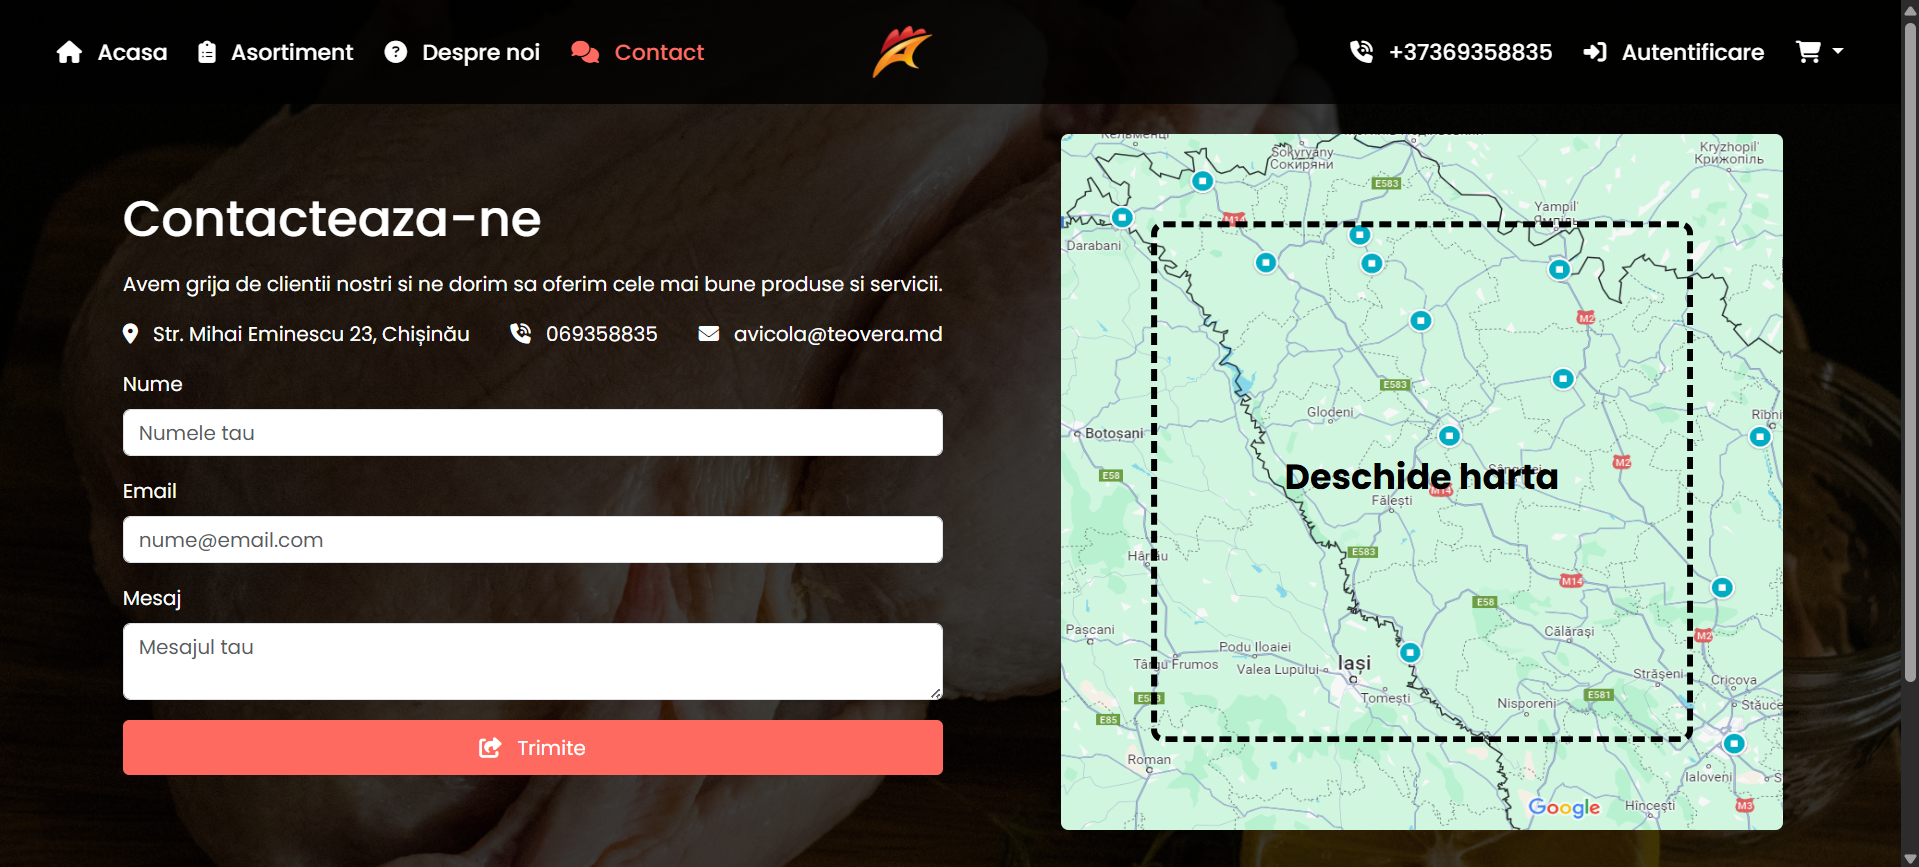Click the clipboard icon next to Asortiment
This screenshot has height=867, width=1919.
pyautogui.click(x=207, y=52)
